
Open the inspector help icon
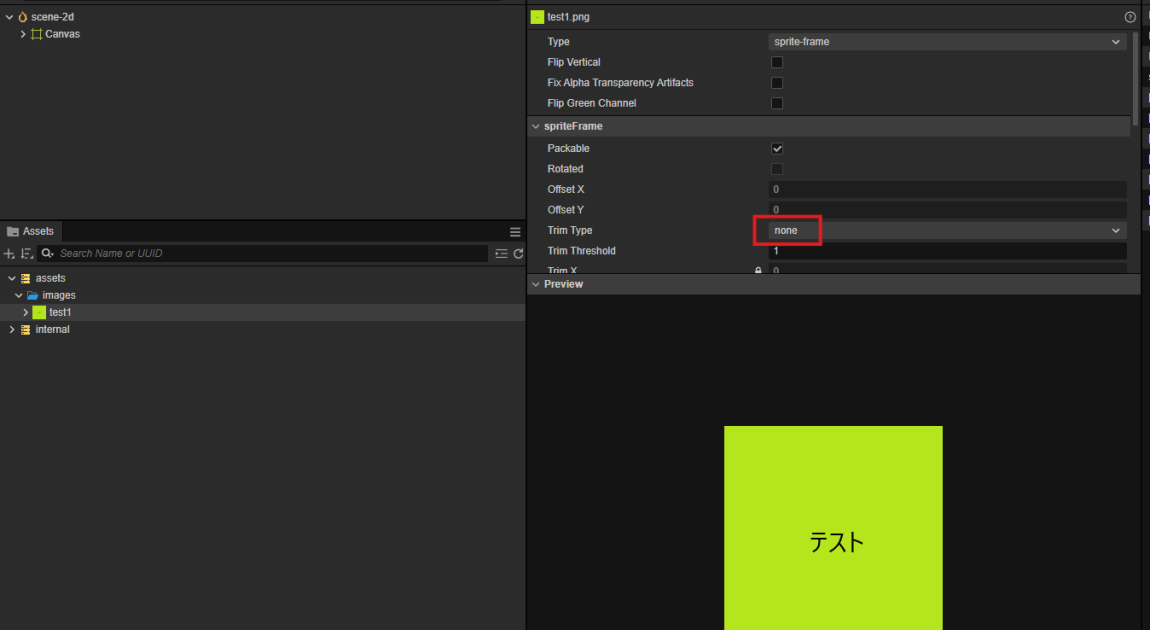1130,17
